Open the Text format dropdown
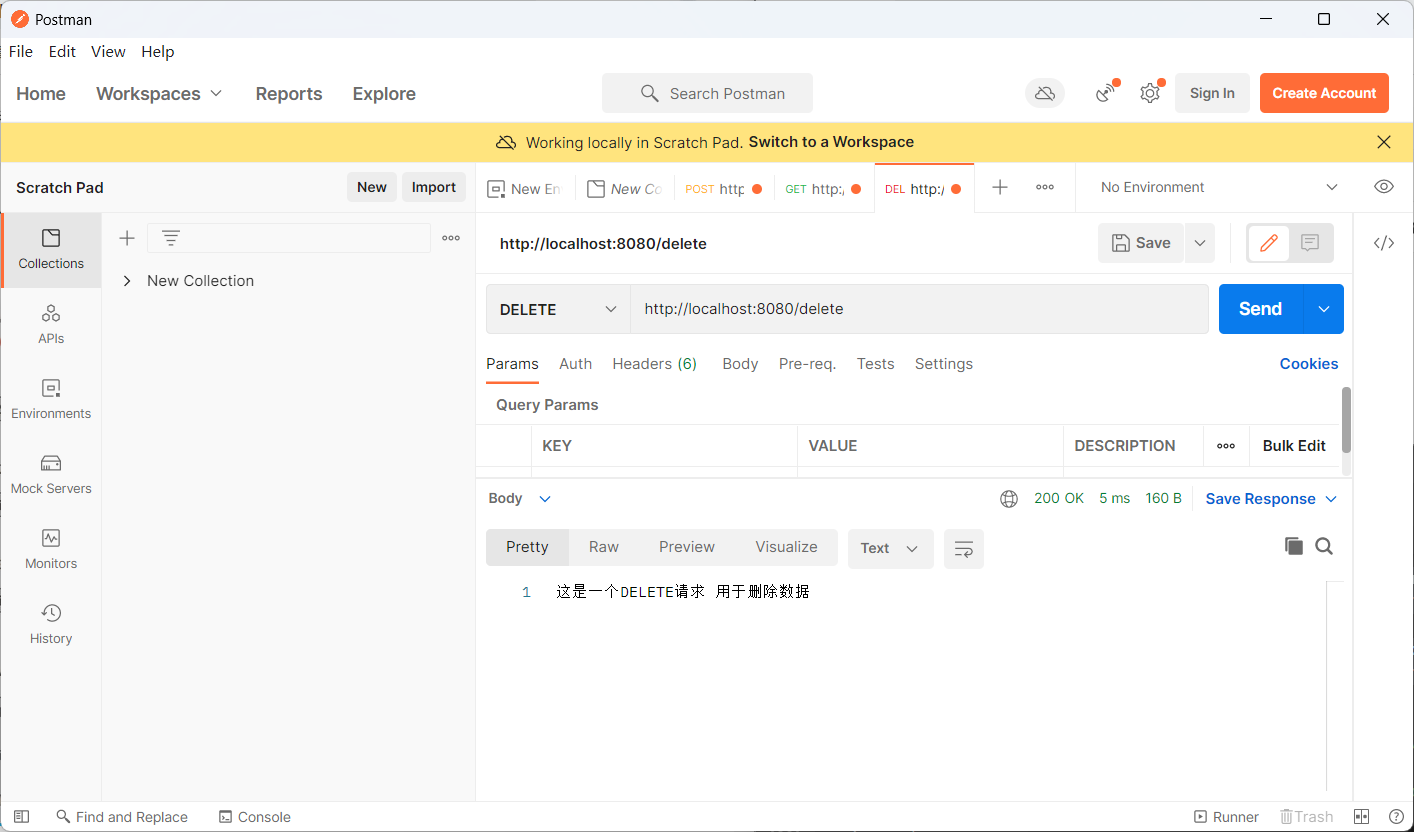 890,548
